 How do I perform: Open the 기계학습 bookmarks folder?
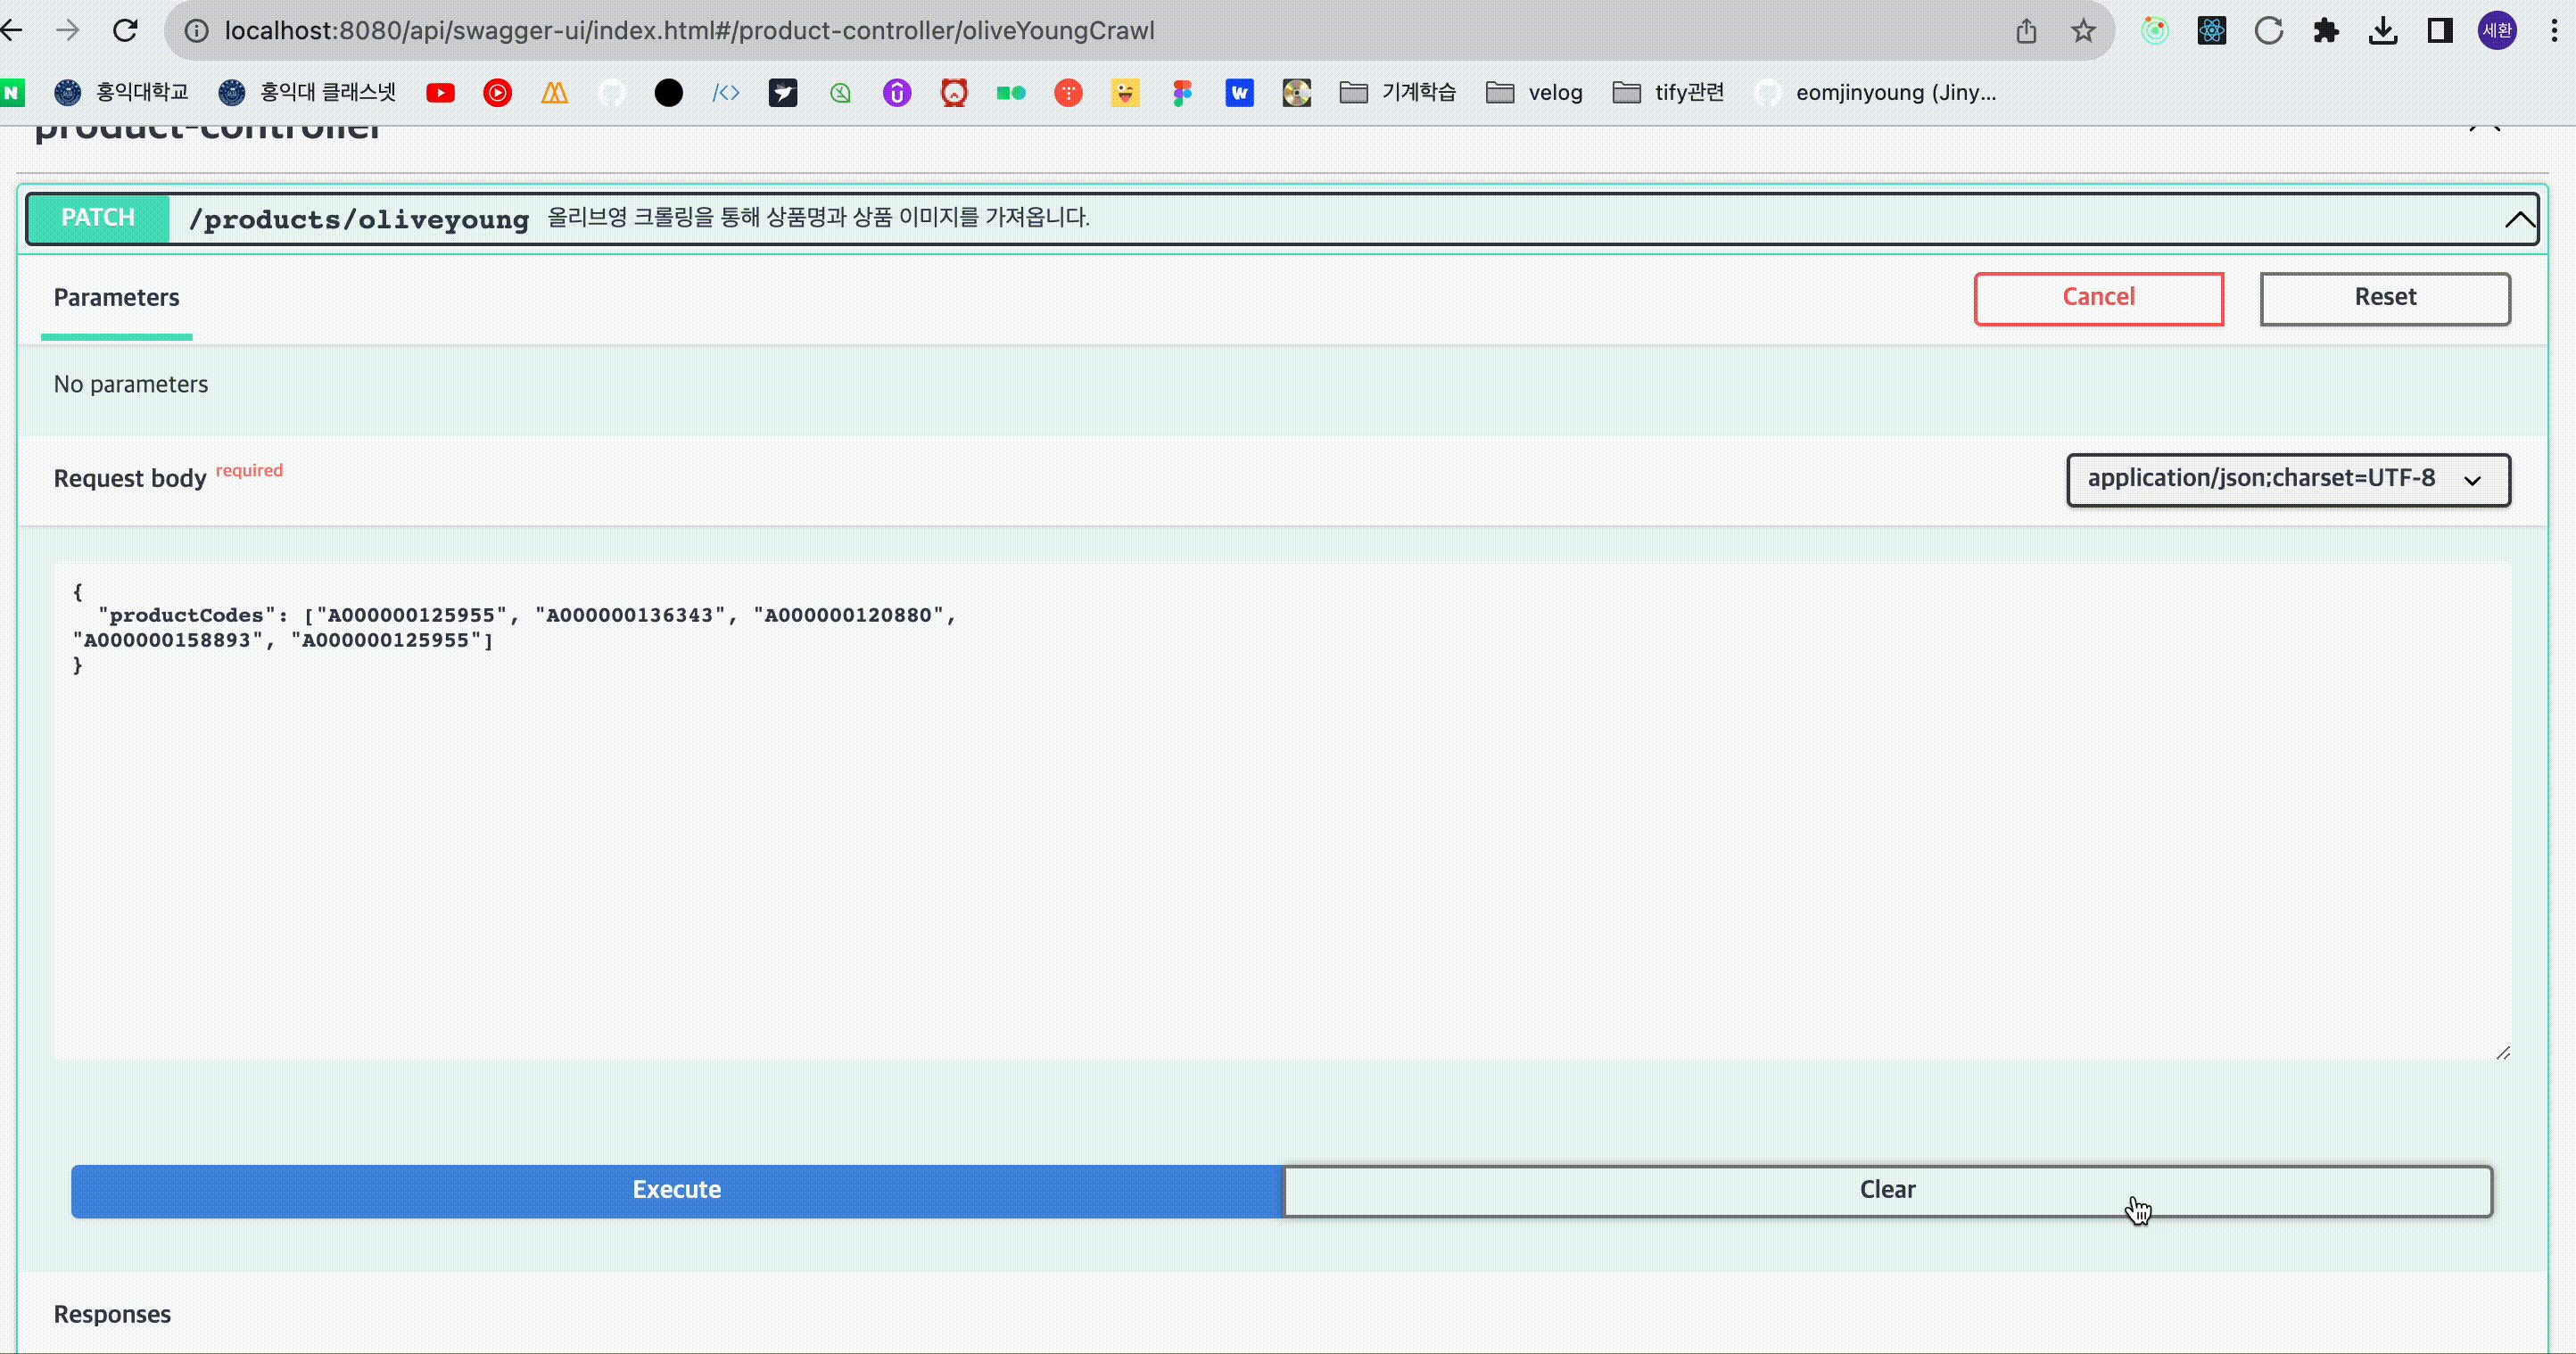pyautogui.click(x=1397, y=93)
